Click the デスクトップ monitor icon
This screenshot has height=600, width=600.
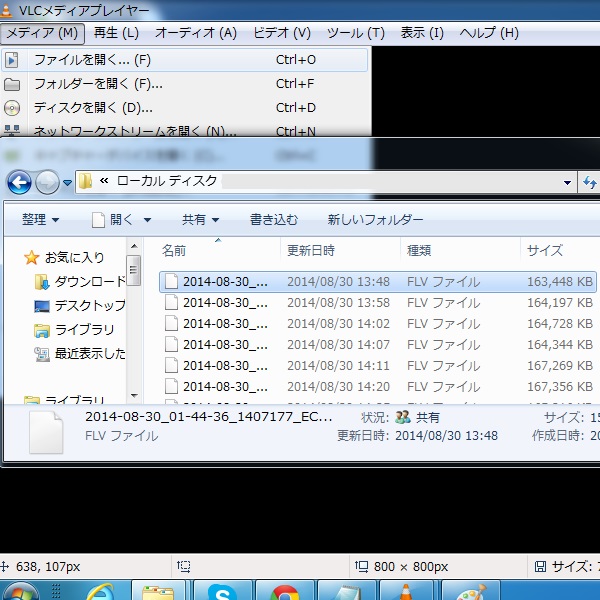point(42,306)
